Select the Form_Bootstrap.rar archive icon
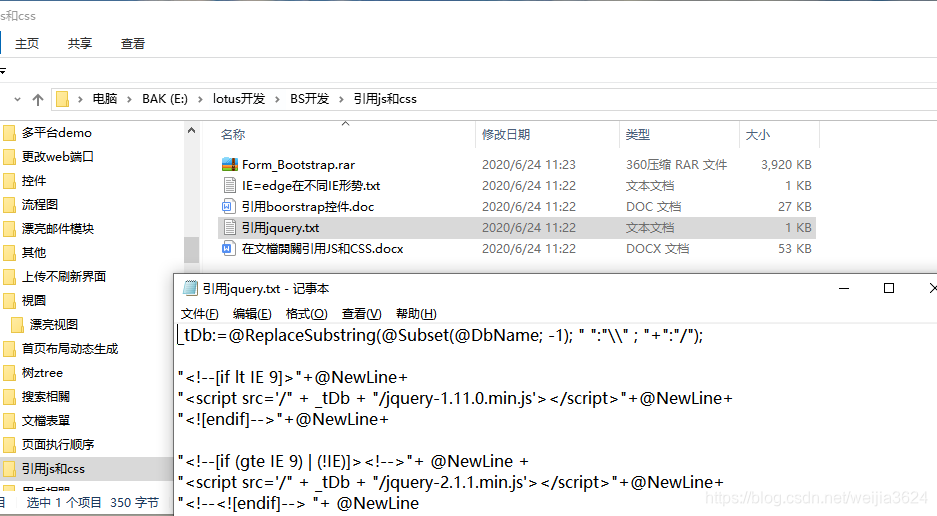Screen dimensions: 937x516 point(229,164)
